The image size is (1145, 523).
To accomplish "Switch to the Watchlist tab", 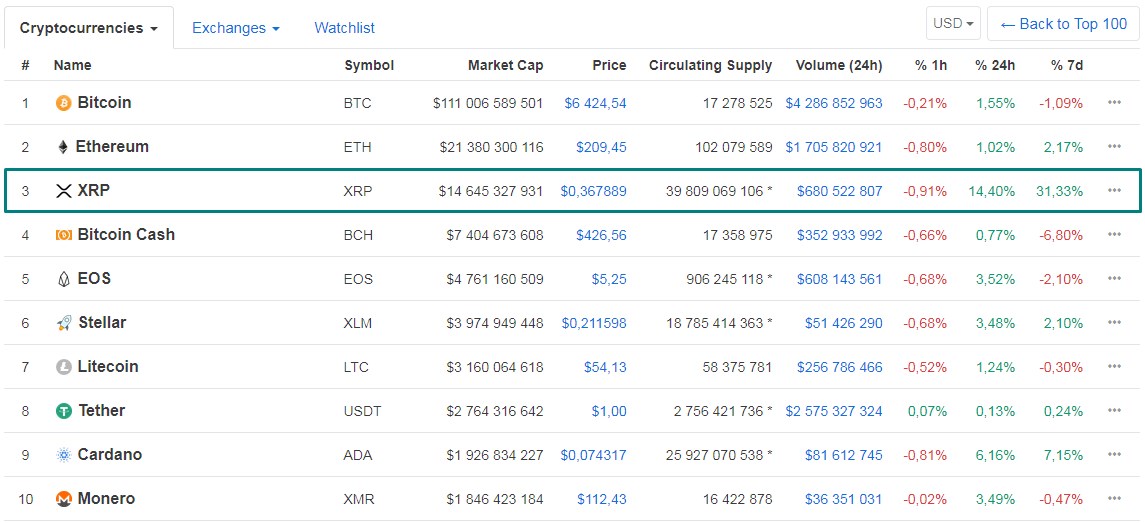I will click(x=345, y=28).
